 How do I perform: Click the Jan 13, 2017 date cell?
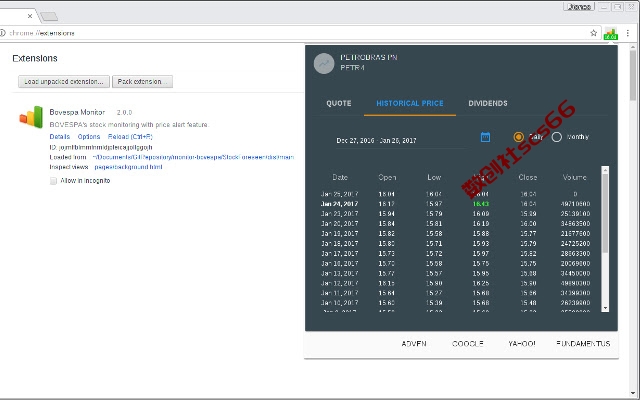pos(340,273)
